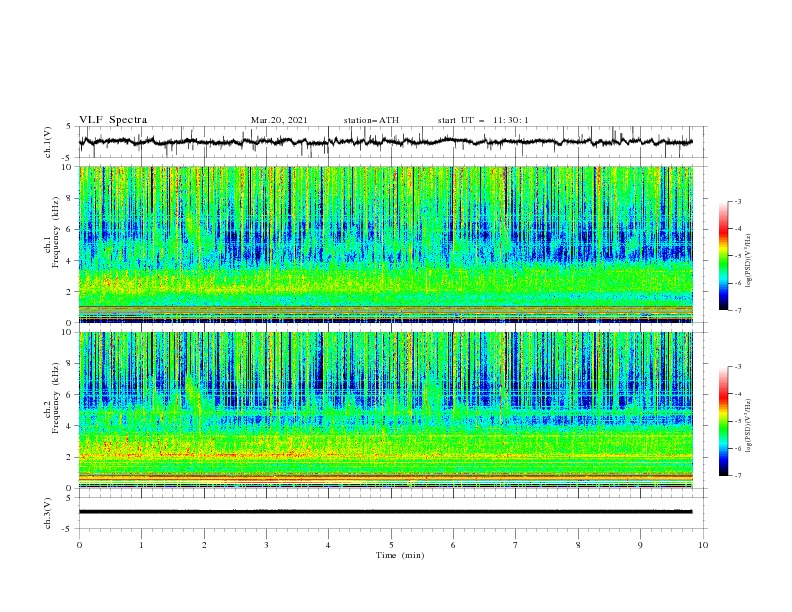
Task: Click the lower PSD color scale bar
Action: click(723, 421)
